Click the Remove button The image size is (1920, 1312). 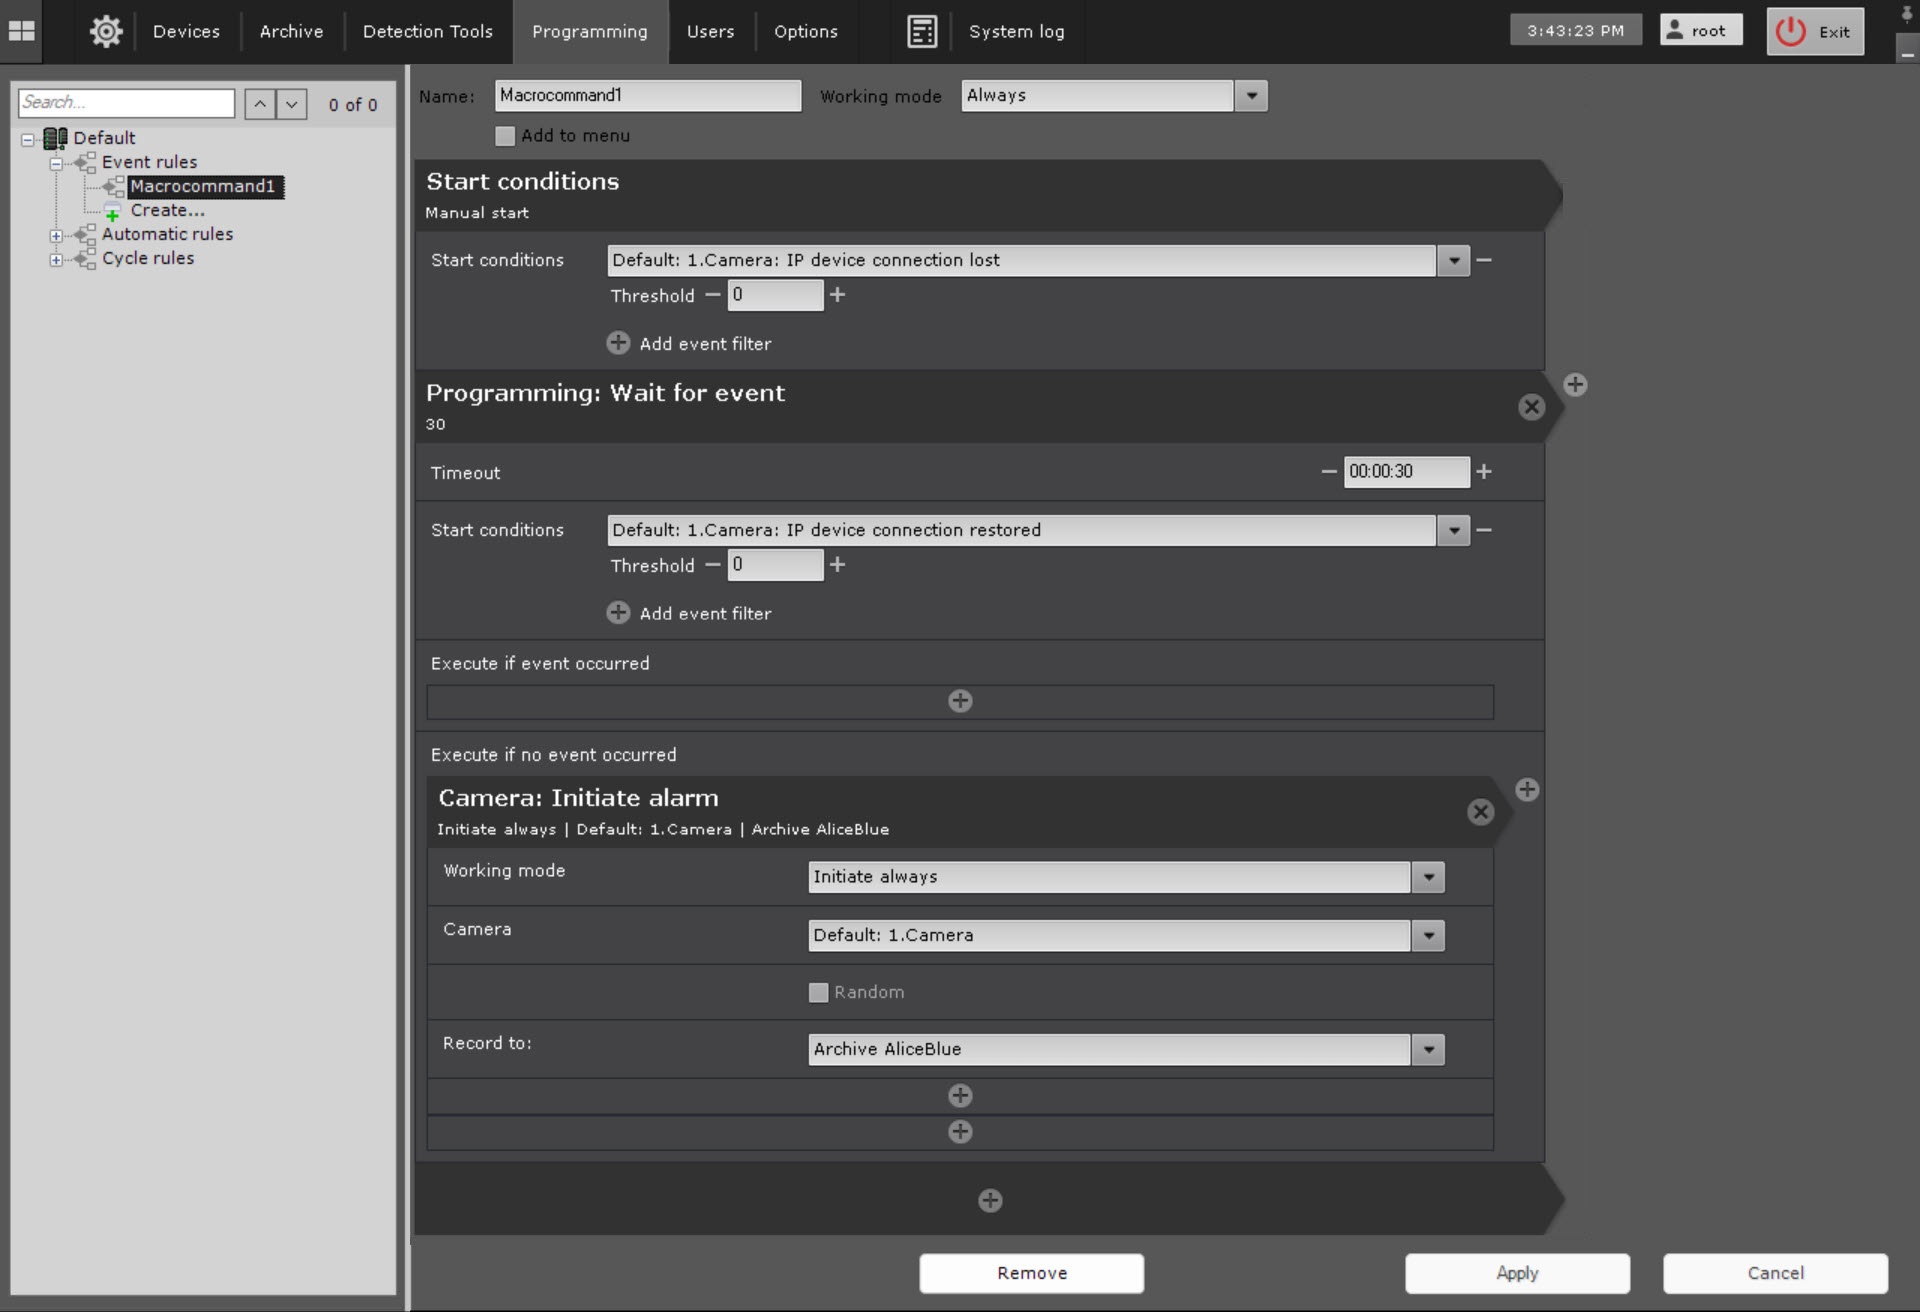coord(1031,1273)
